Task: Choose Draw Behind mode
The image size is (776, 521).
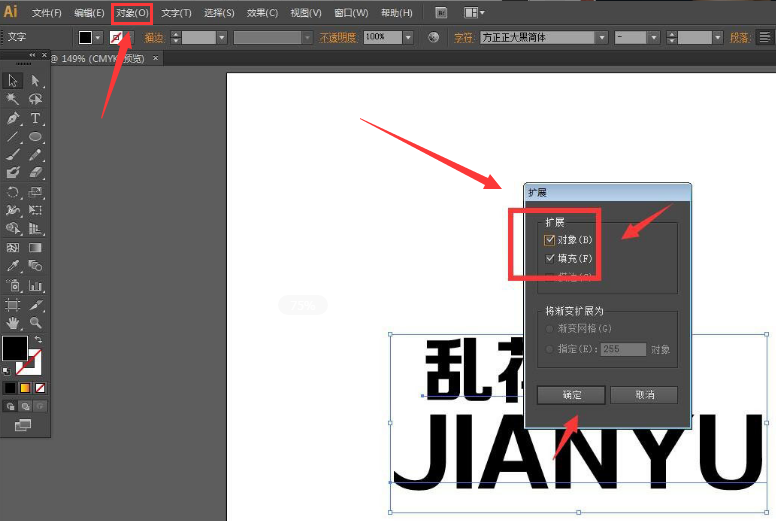Action: click(25, 406)
